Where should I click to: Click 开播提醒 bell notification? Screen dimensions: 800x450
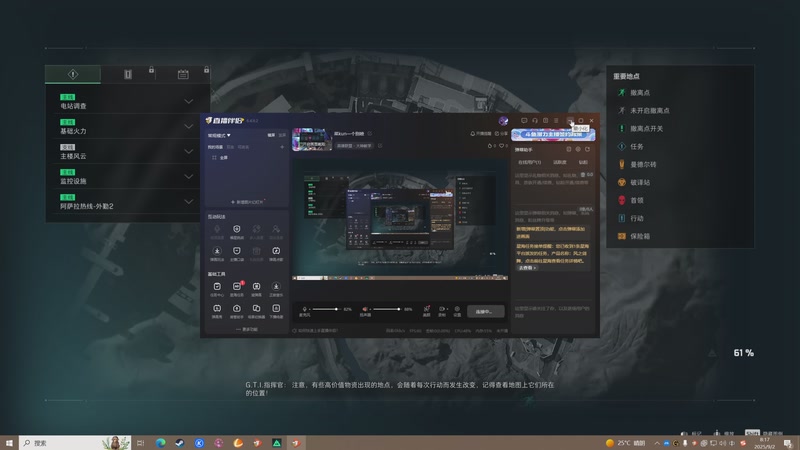tap(481, 134)
